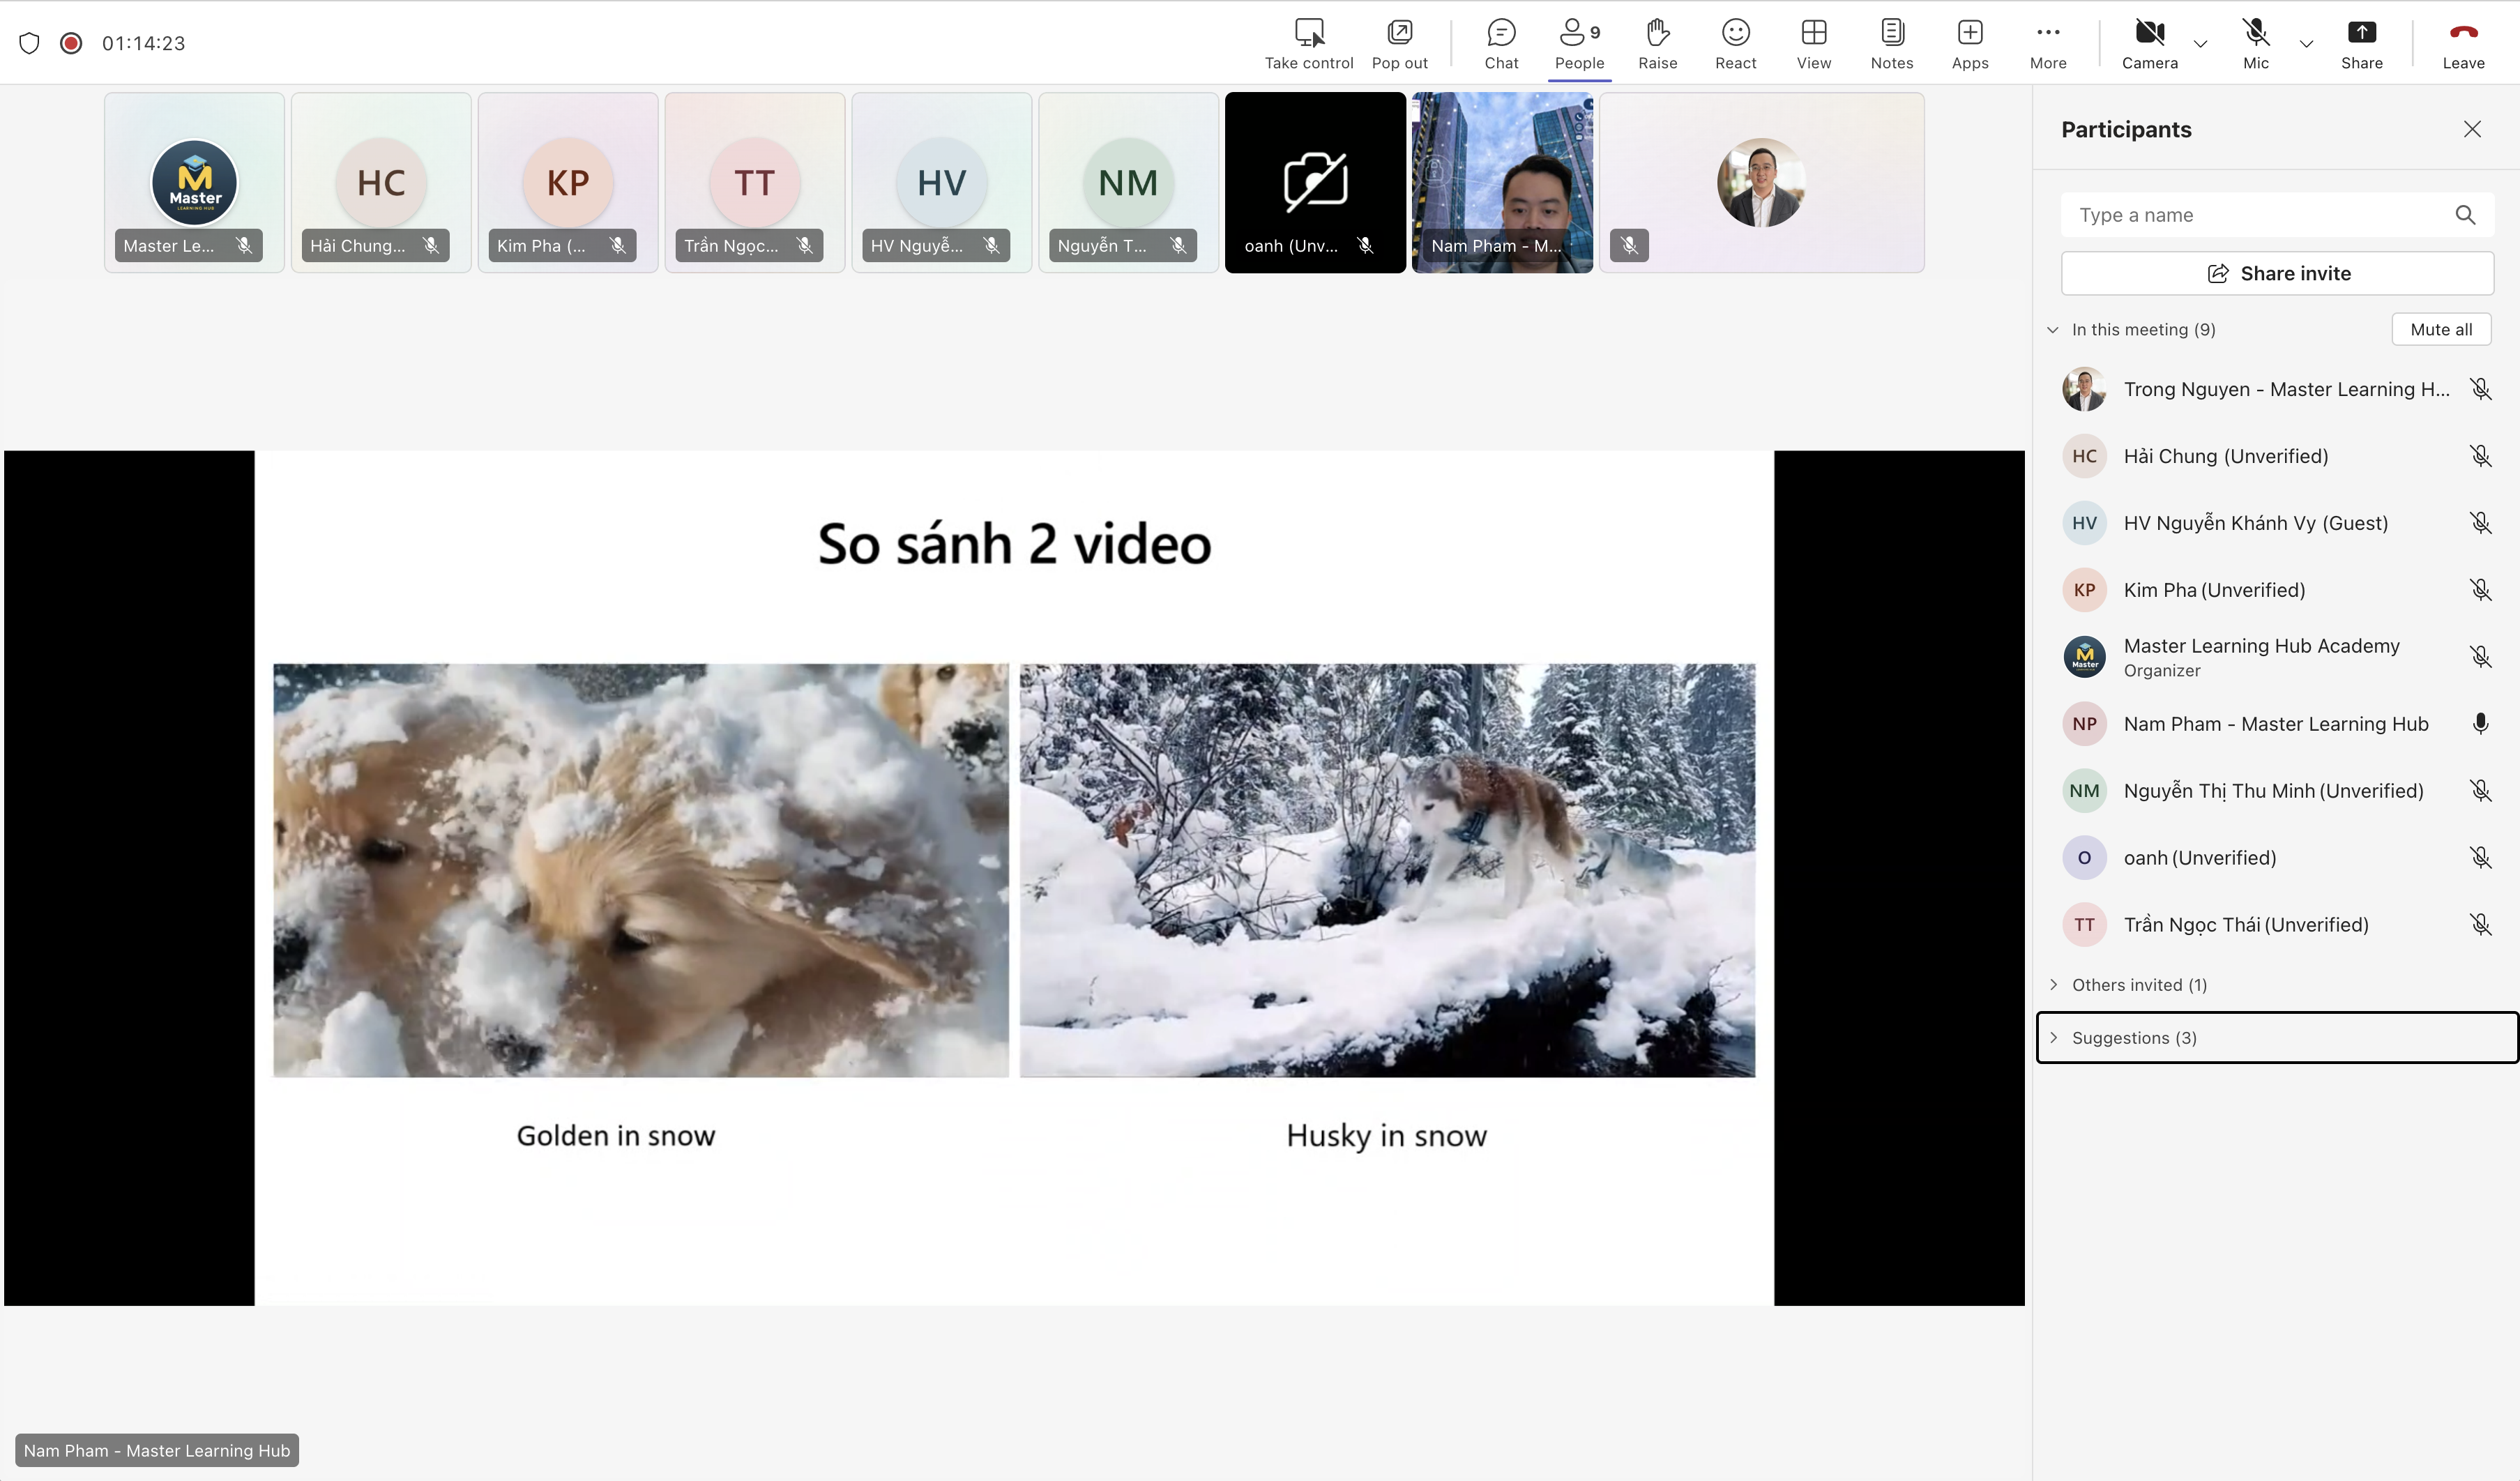The width and height of the screenshot is (2520, 1481).
Task: Click the Share invite button
Action: tap(2277, 274)
